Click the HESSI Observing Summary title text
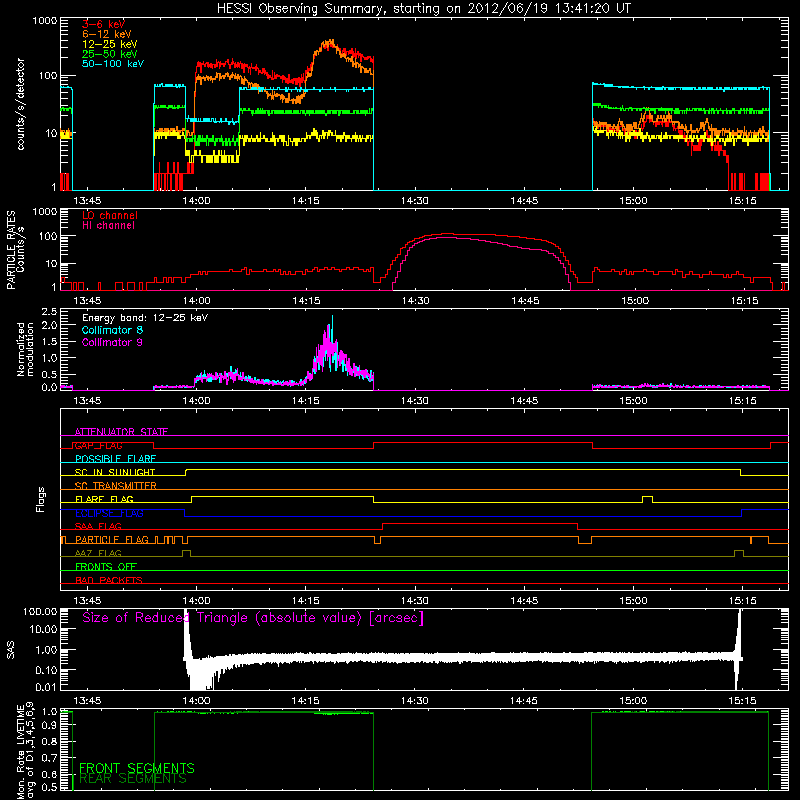The image size is (800, 800). [423, 9]
